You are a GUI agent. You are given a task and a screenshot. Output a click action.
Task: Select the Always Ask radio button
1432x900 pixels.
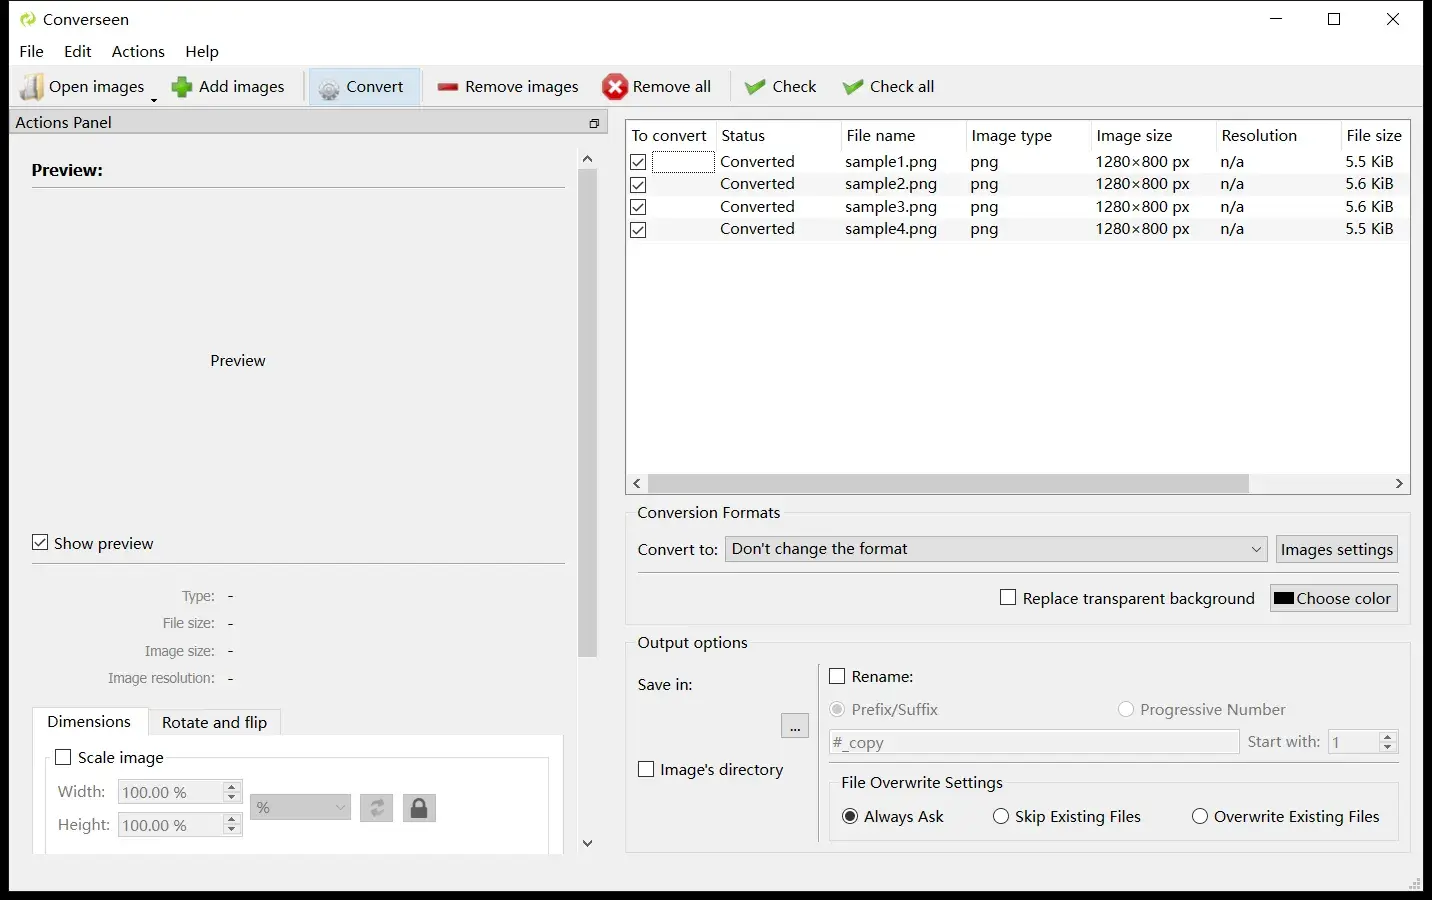click(x=850, y=816)
